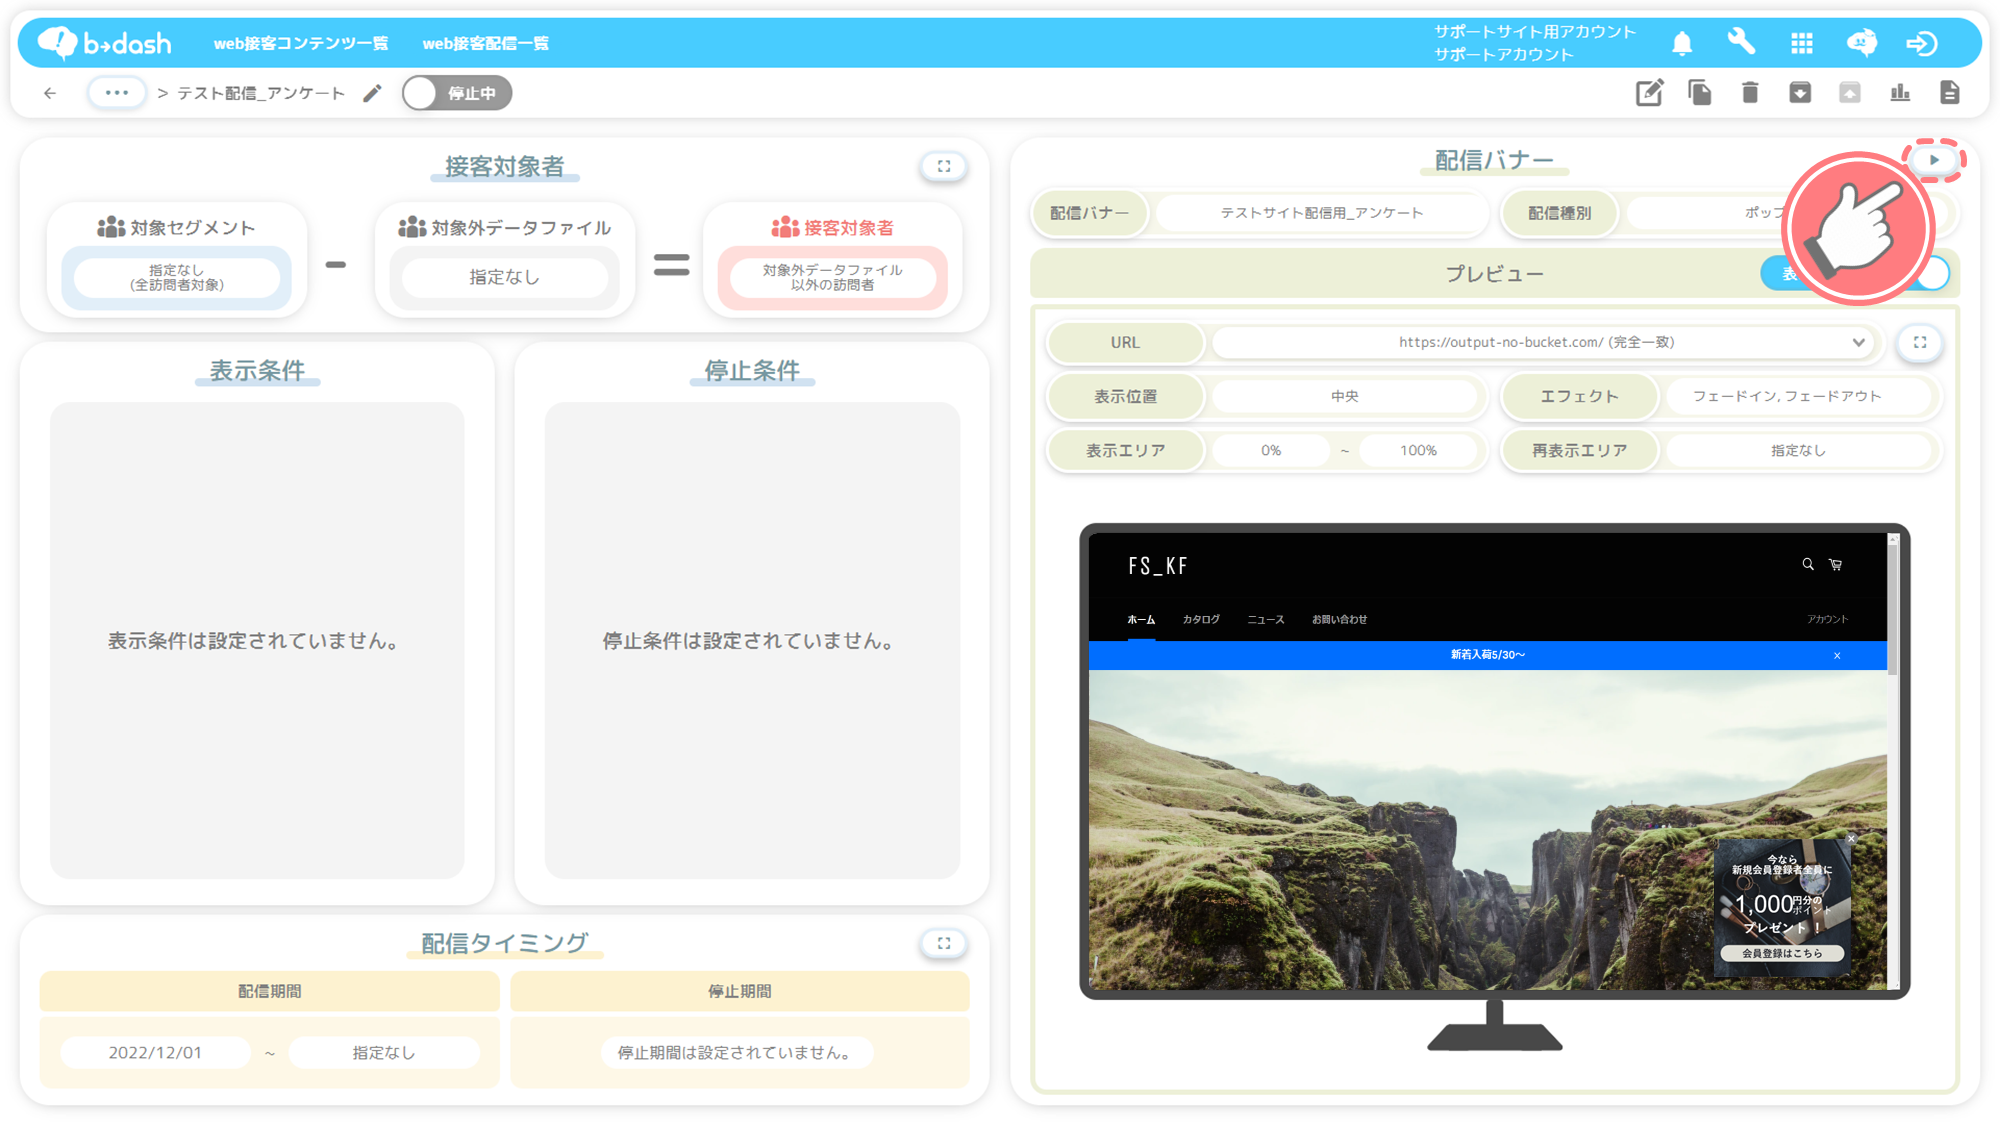Image resolution: width=2000 pixels, height=1125 pixels.
Task: Open the wrench settings icon
Action: (1741, 42)
